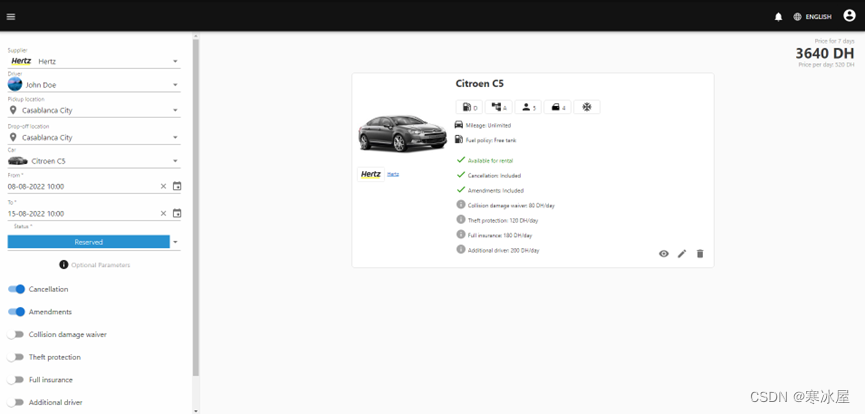This screenshot has height=414, width=865.
Task: Delete the booking with trash icon
Action: [x=700, y=254]
